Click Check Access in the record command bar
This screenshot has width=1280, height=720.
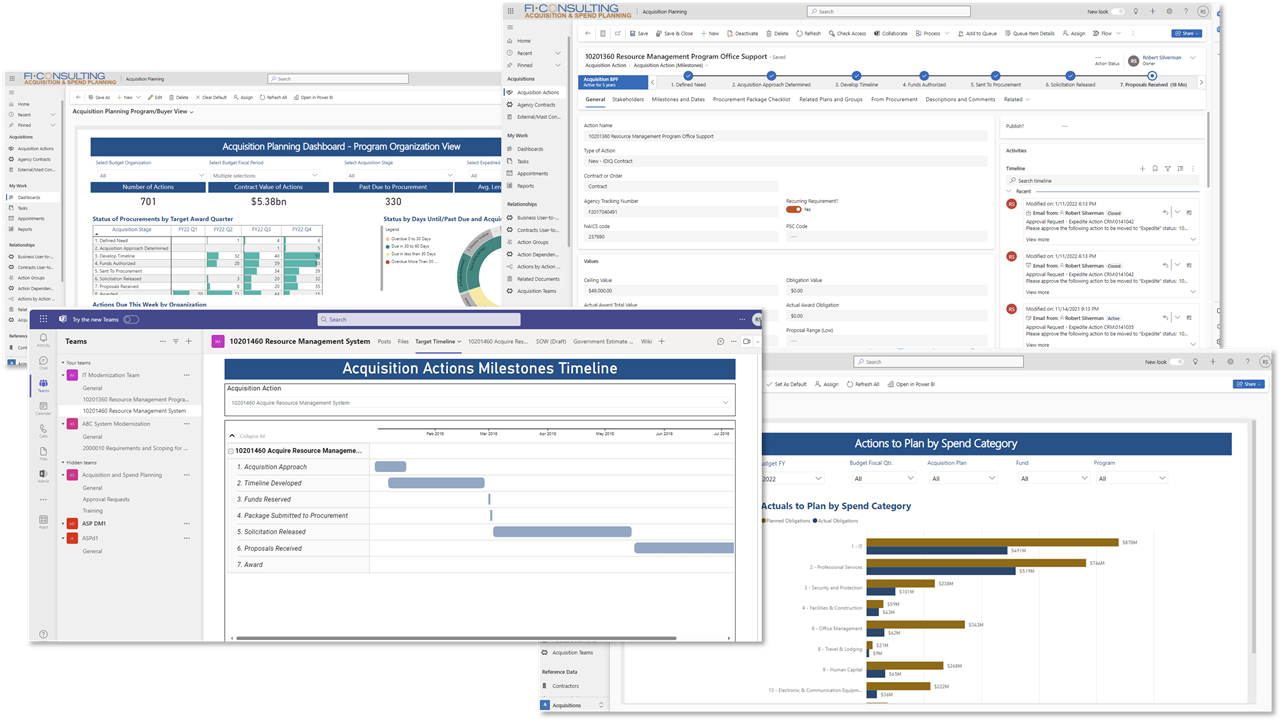click(x=847, y=33)
